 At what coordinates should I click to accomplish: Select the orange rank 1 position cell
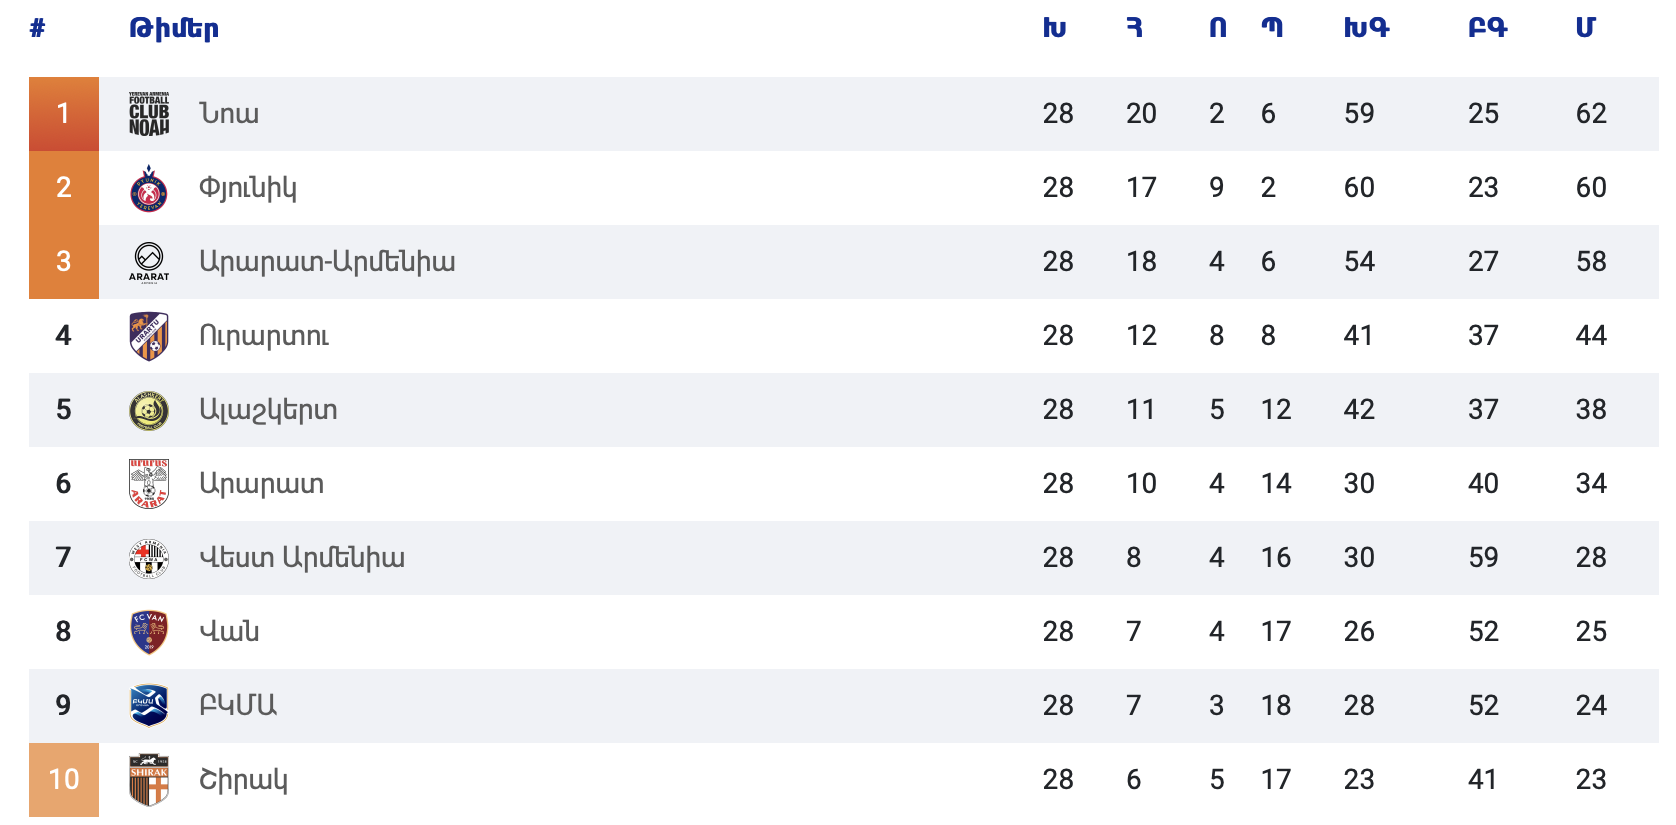point(64,114)
